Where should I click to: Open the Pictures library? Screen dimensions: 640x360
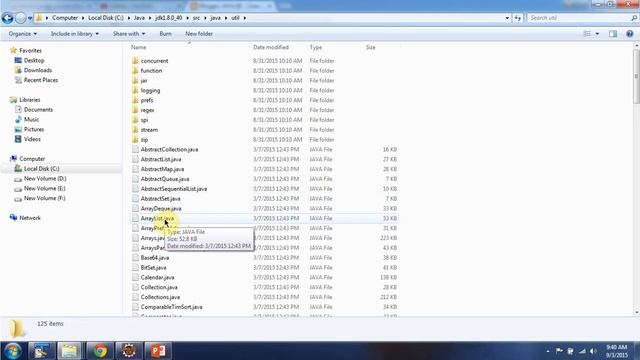pyautogui.click(x=34, y=129)
